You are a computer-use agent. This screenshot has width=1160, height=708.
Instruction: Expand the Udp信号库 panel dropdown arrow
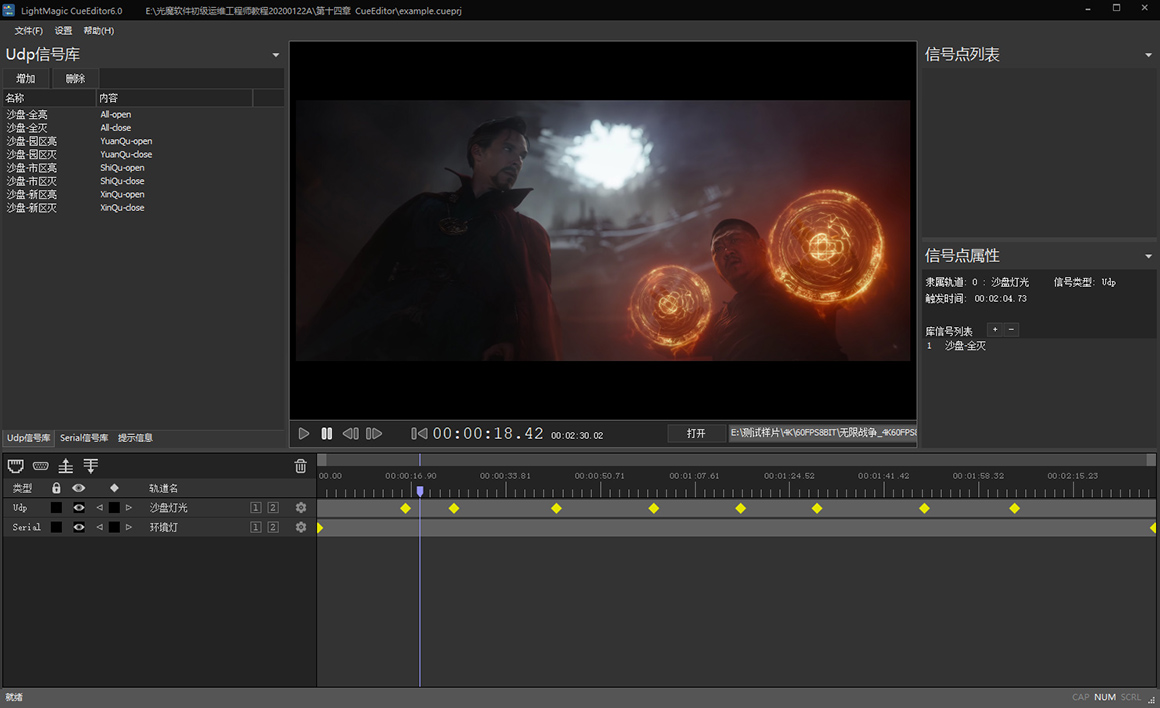point(276,55)
